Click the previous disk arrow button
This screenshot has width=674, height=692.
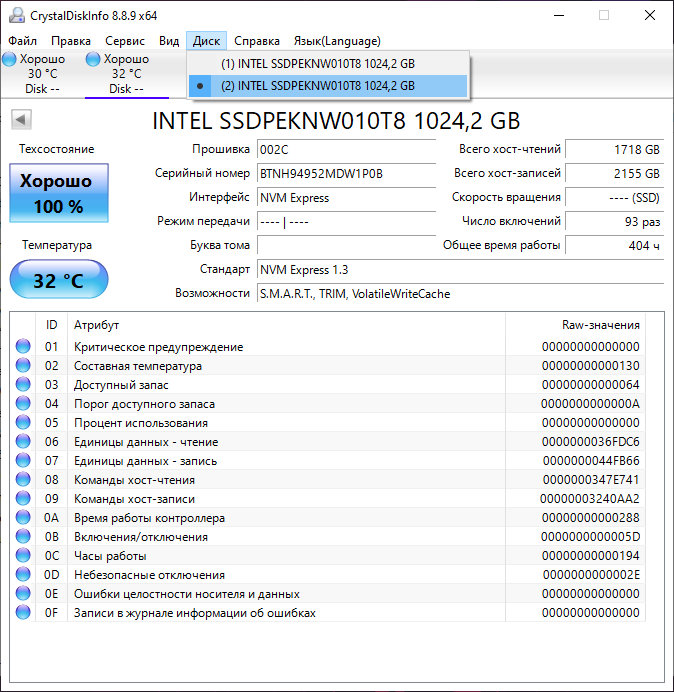21,120
